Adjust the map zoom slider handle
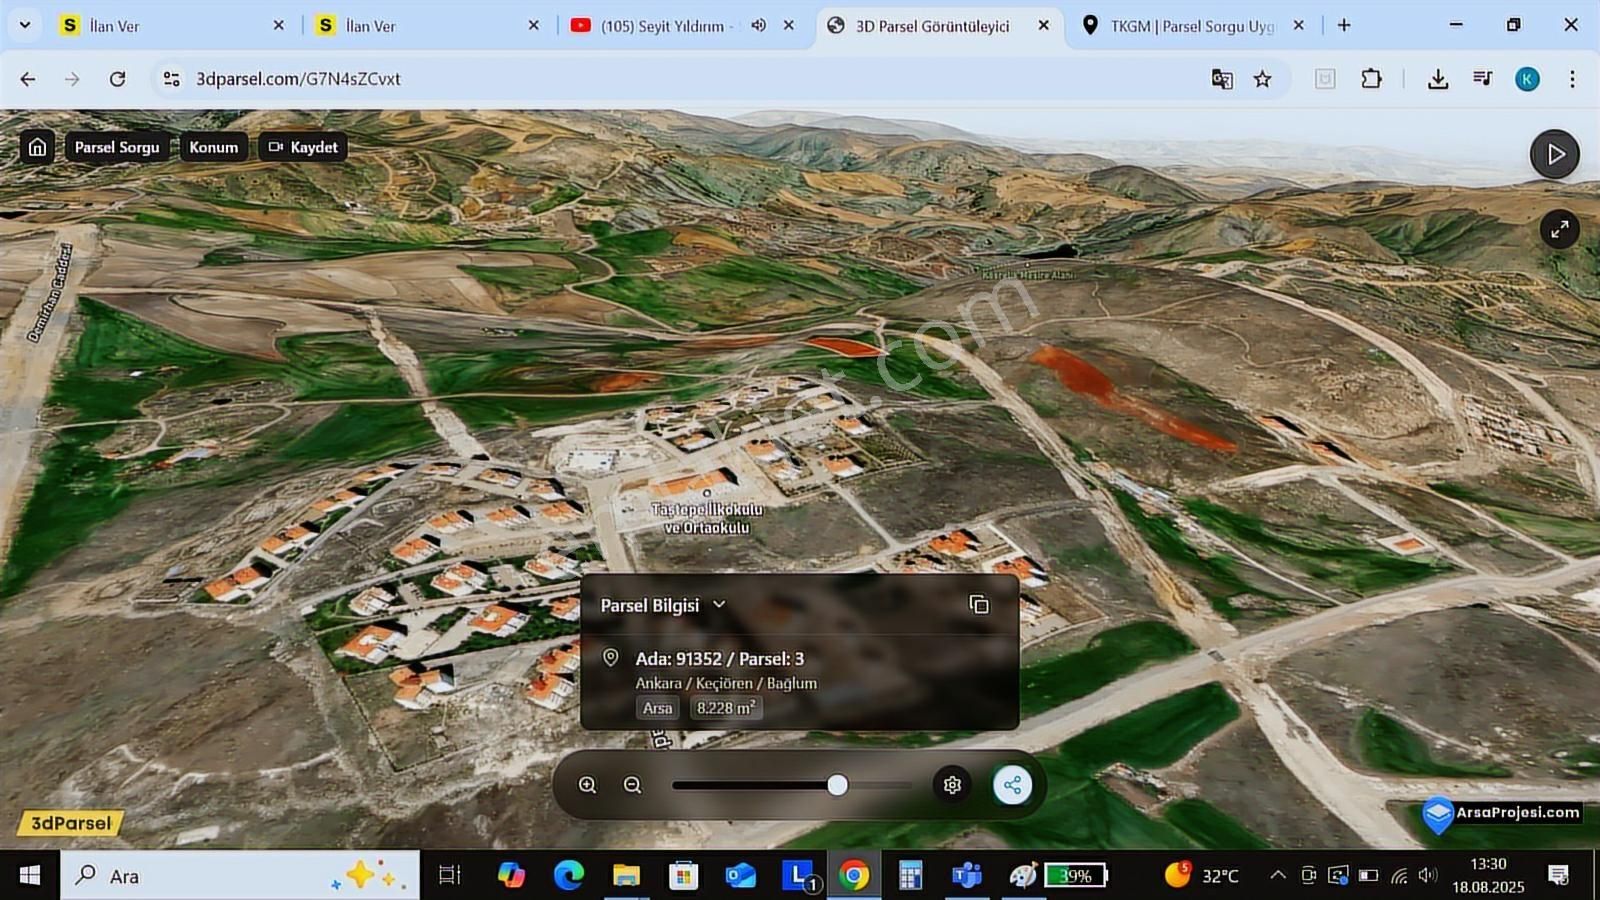Viewport: 1600px width, 900px height. point(838,785)
